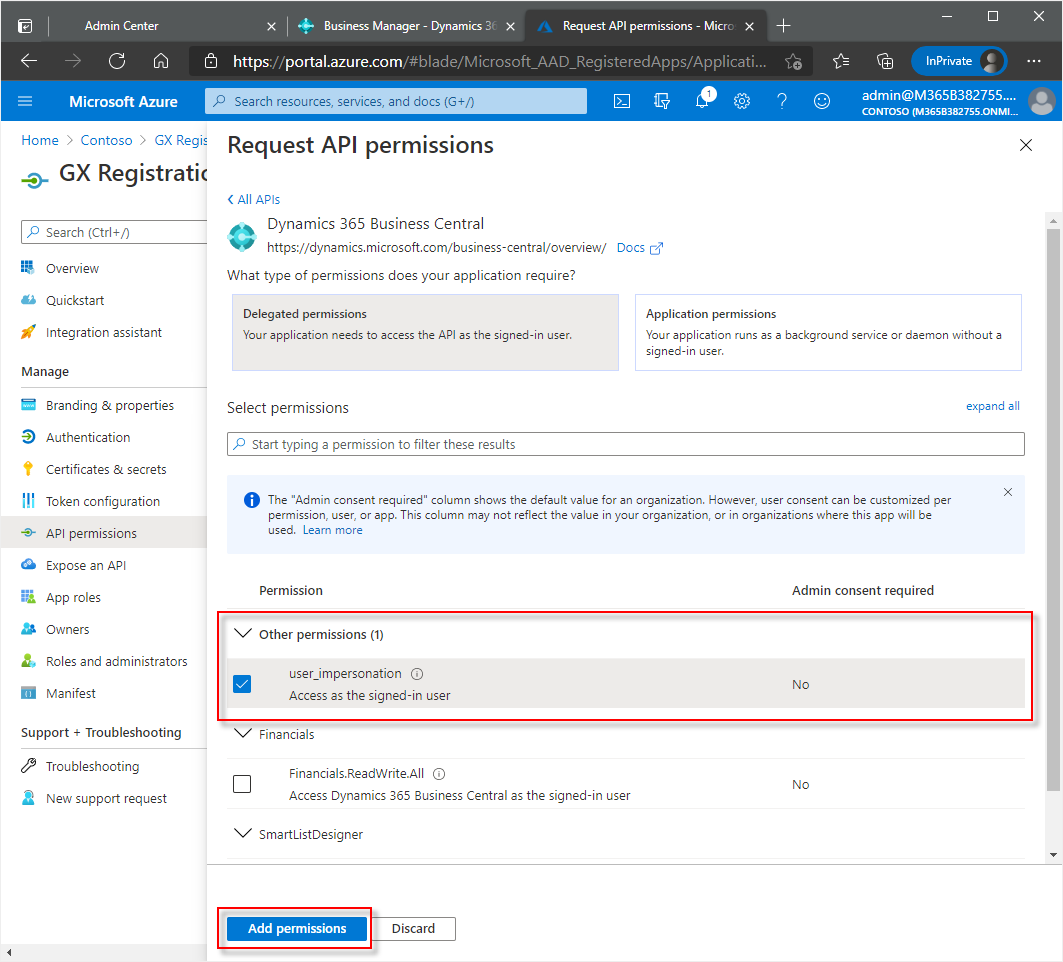
Task: Open the Azure portal hamburger menu
Action: (25, 101)
